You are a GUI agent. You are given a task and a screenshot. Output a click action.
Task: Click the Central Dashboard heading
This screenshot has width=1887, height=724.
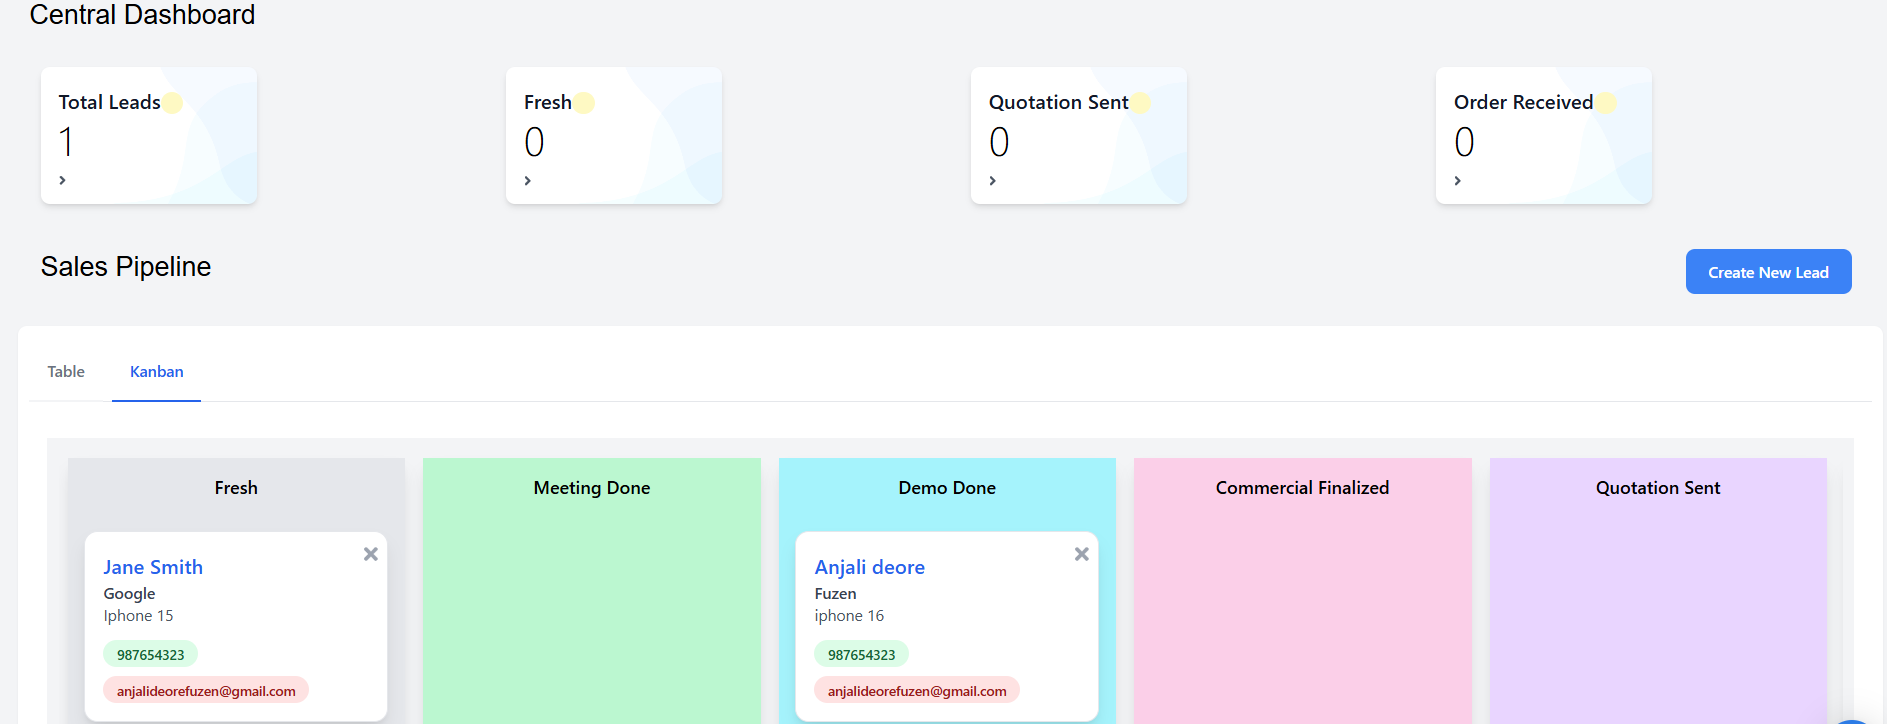(x=142, y=15)
